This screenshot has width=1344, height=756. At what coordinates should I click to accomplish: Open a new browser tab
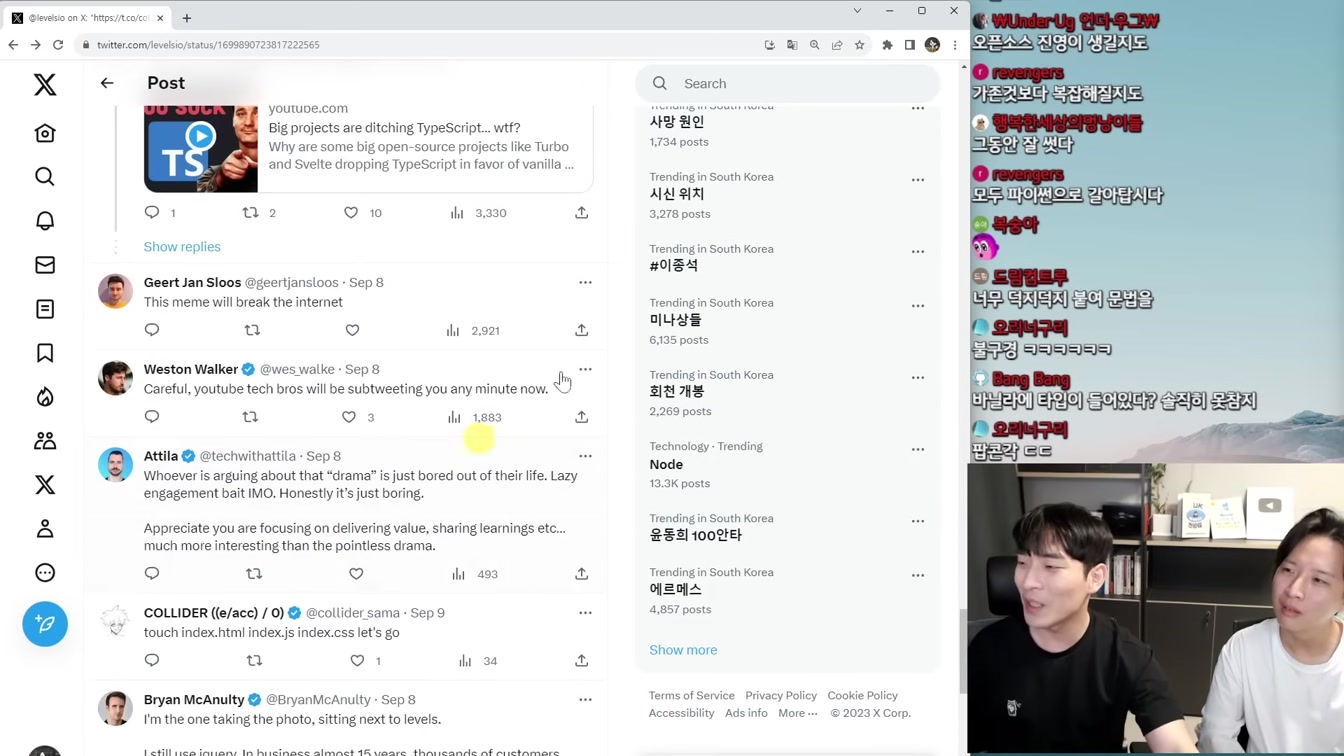point(187,18)
